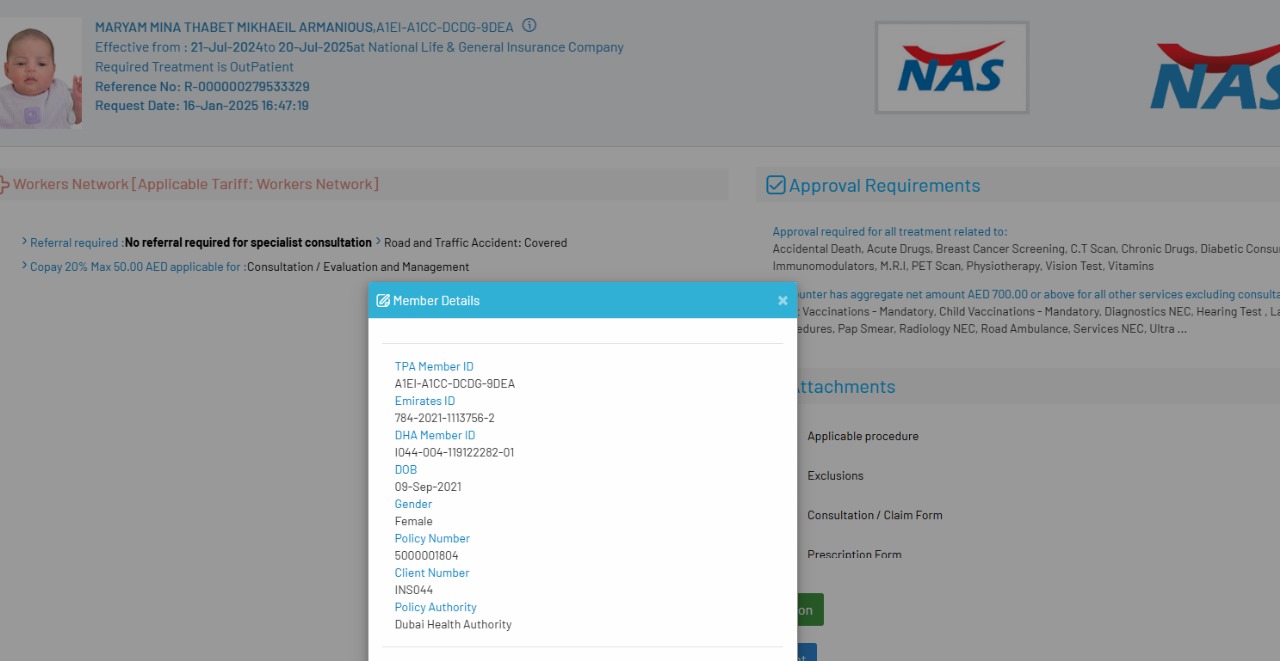Select the Gender label

click(x=413, y=504)
